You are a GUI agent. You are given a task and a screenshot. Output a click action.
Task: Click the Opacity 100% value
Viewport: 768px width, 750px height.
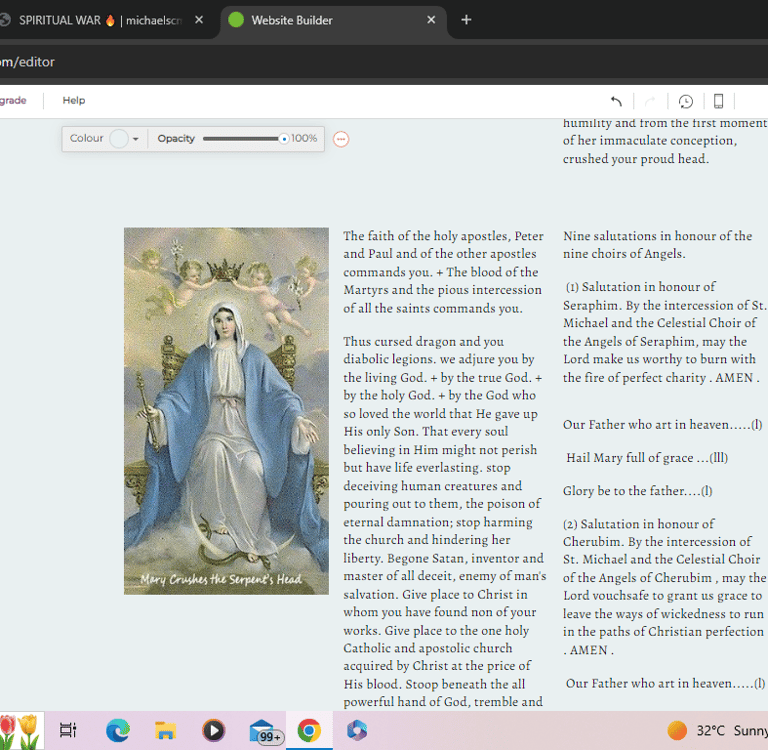tap(304, 139)
